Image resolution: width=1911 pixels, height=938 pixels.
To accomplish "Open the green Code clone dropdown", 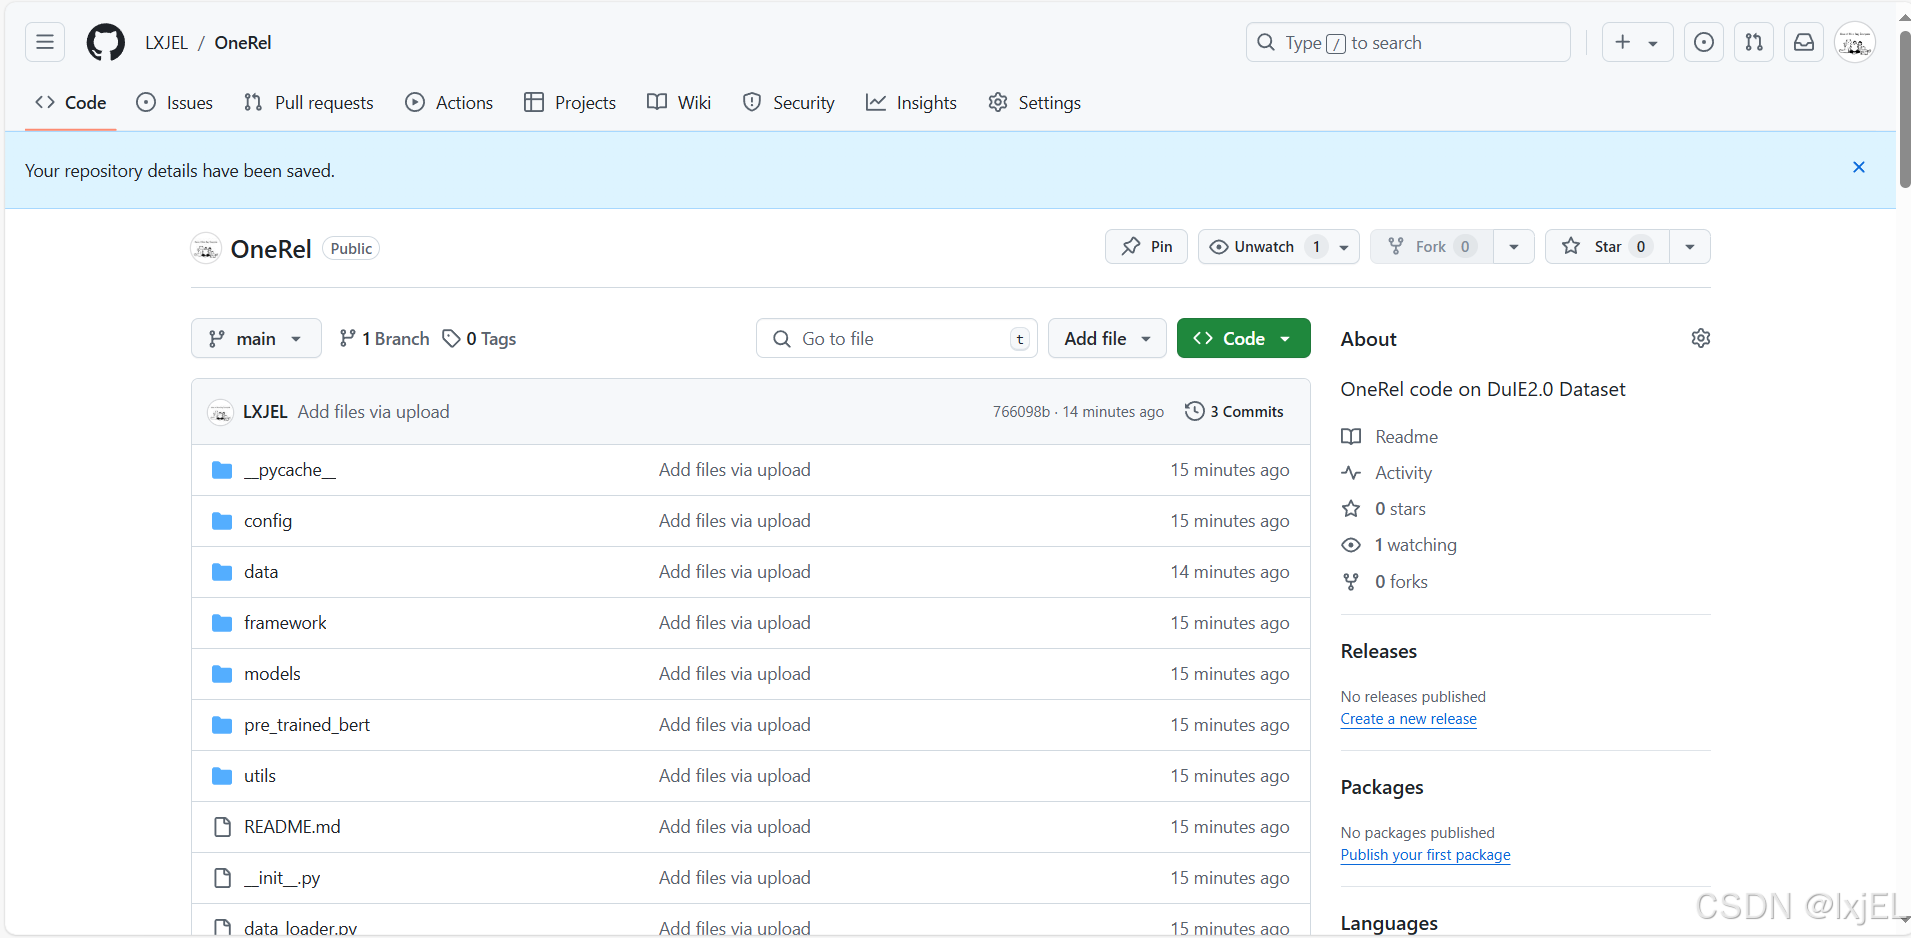I will pos(1243,339).
